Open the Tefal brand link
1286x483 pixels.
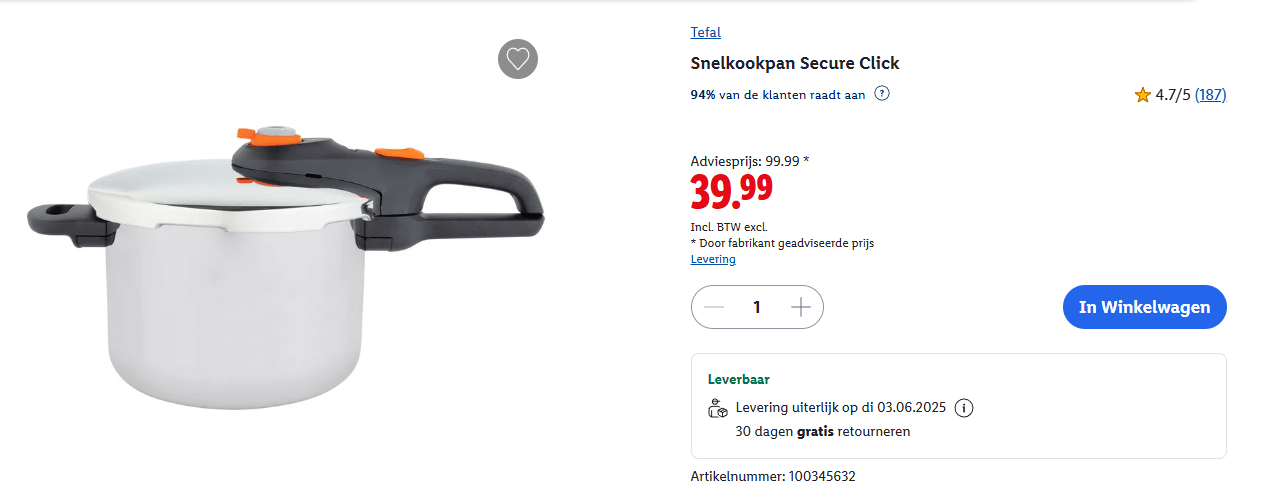coord(705,32)
